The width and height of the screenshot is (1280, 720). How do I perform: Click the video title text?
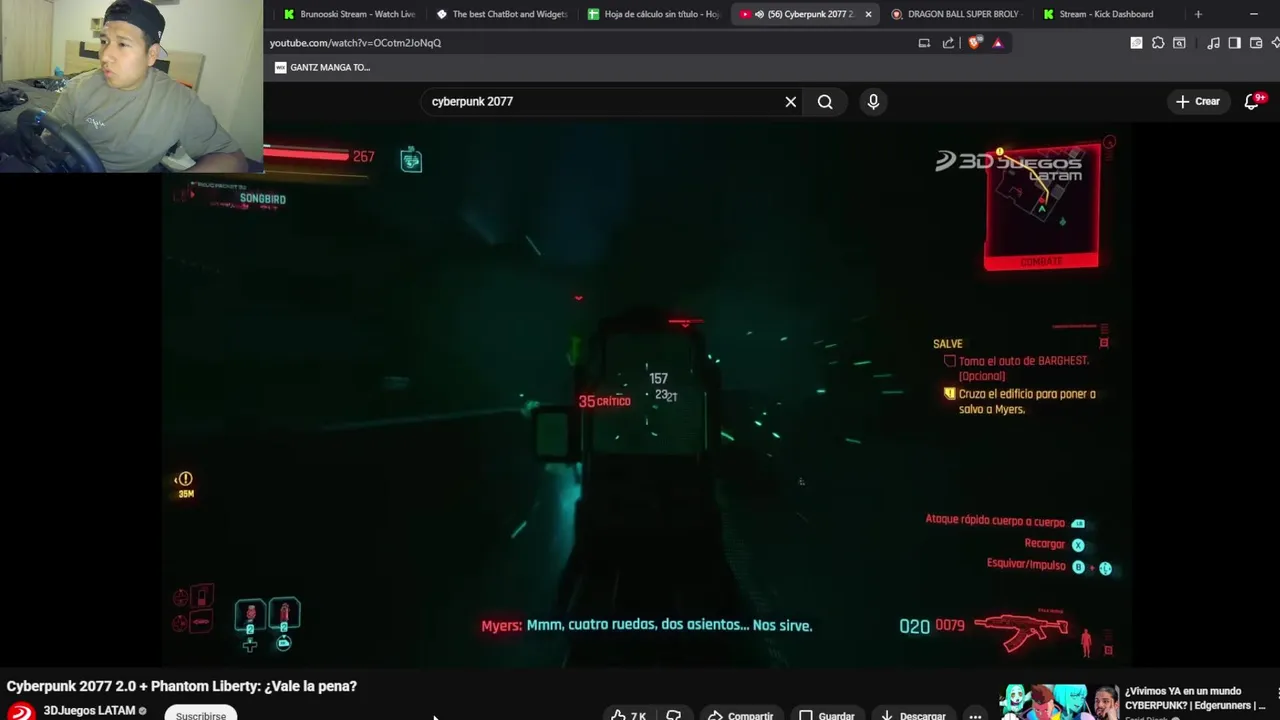(182, 686)
